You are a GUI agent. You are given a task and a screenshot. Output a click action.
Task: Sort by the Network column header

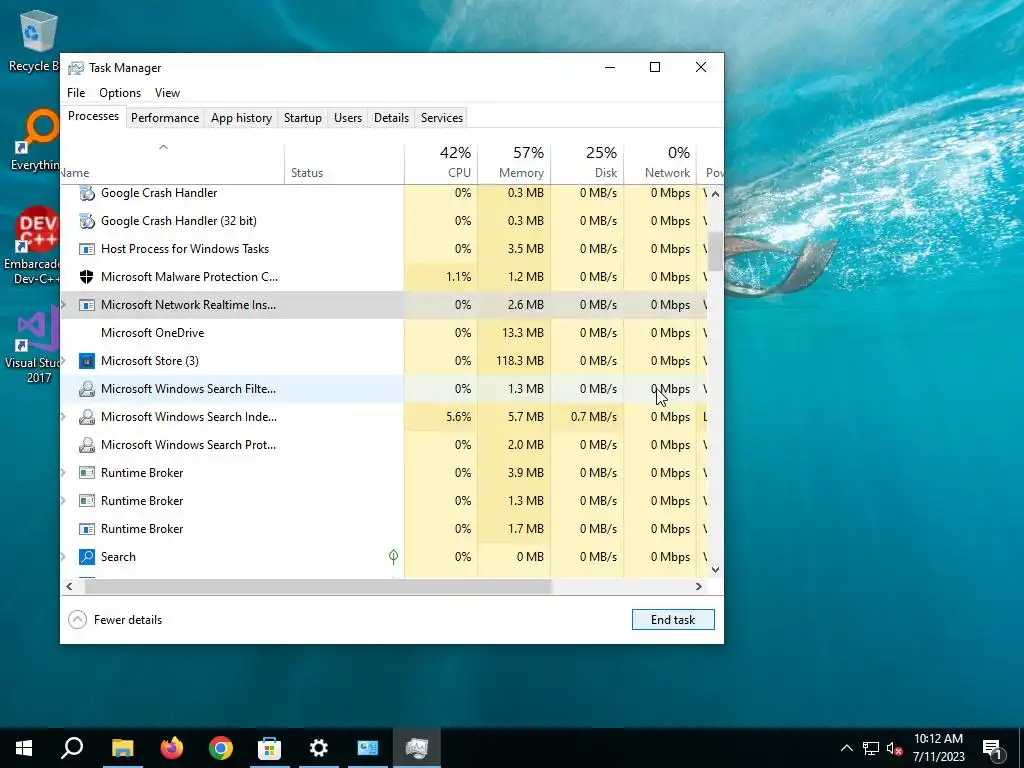660,162
